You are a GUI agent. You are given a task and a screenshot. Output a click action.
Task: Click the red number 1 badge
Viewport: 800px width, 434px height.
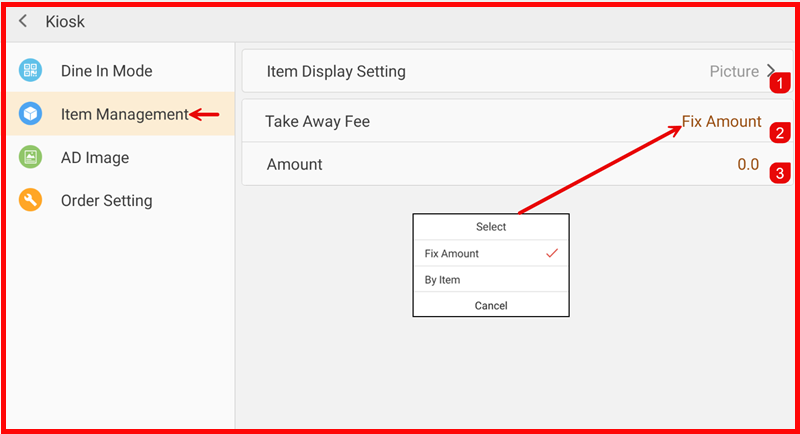pyautogui.click(x=781, y=87)
